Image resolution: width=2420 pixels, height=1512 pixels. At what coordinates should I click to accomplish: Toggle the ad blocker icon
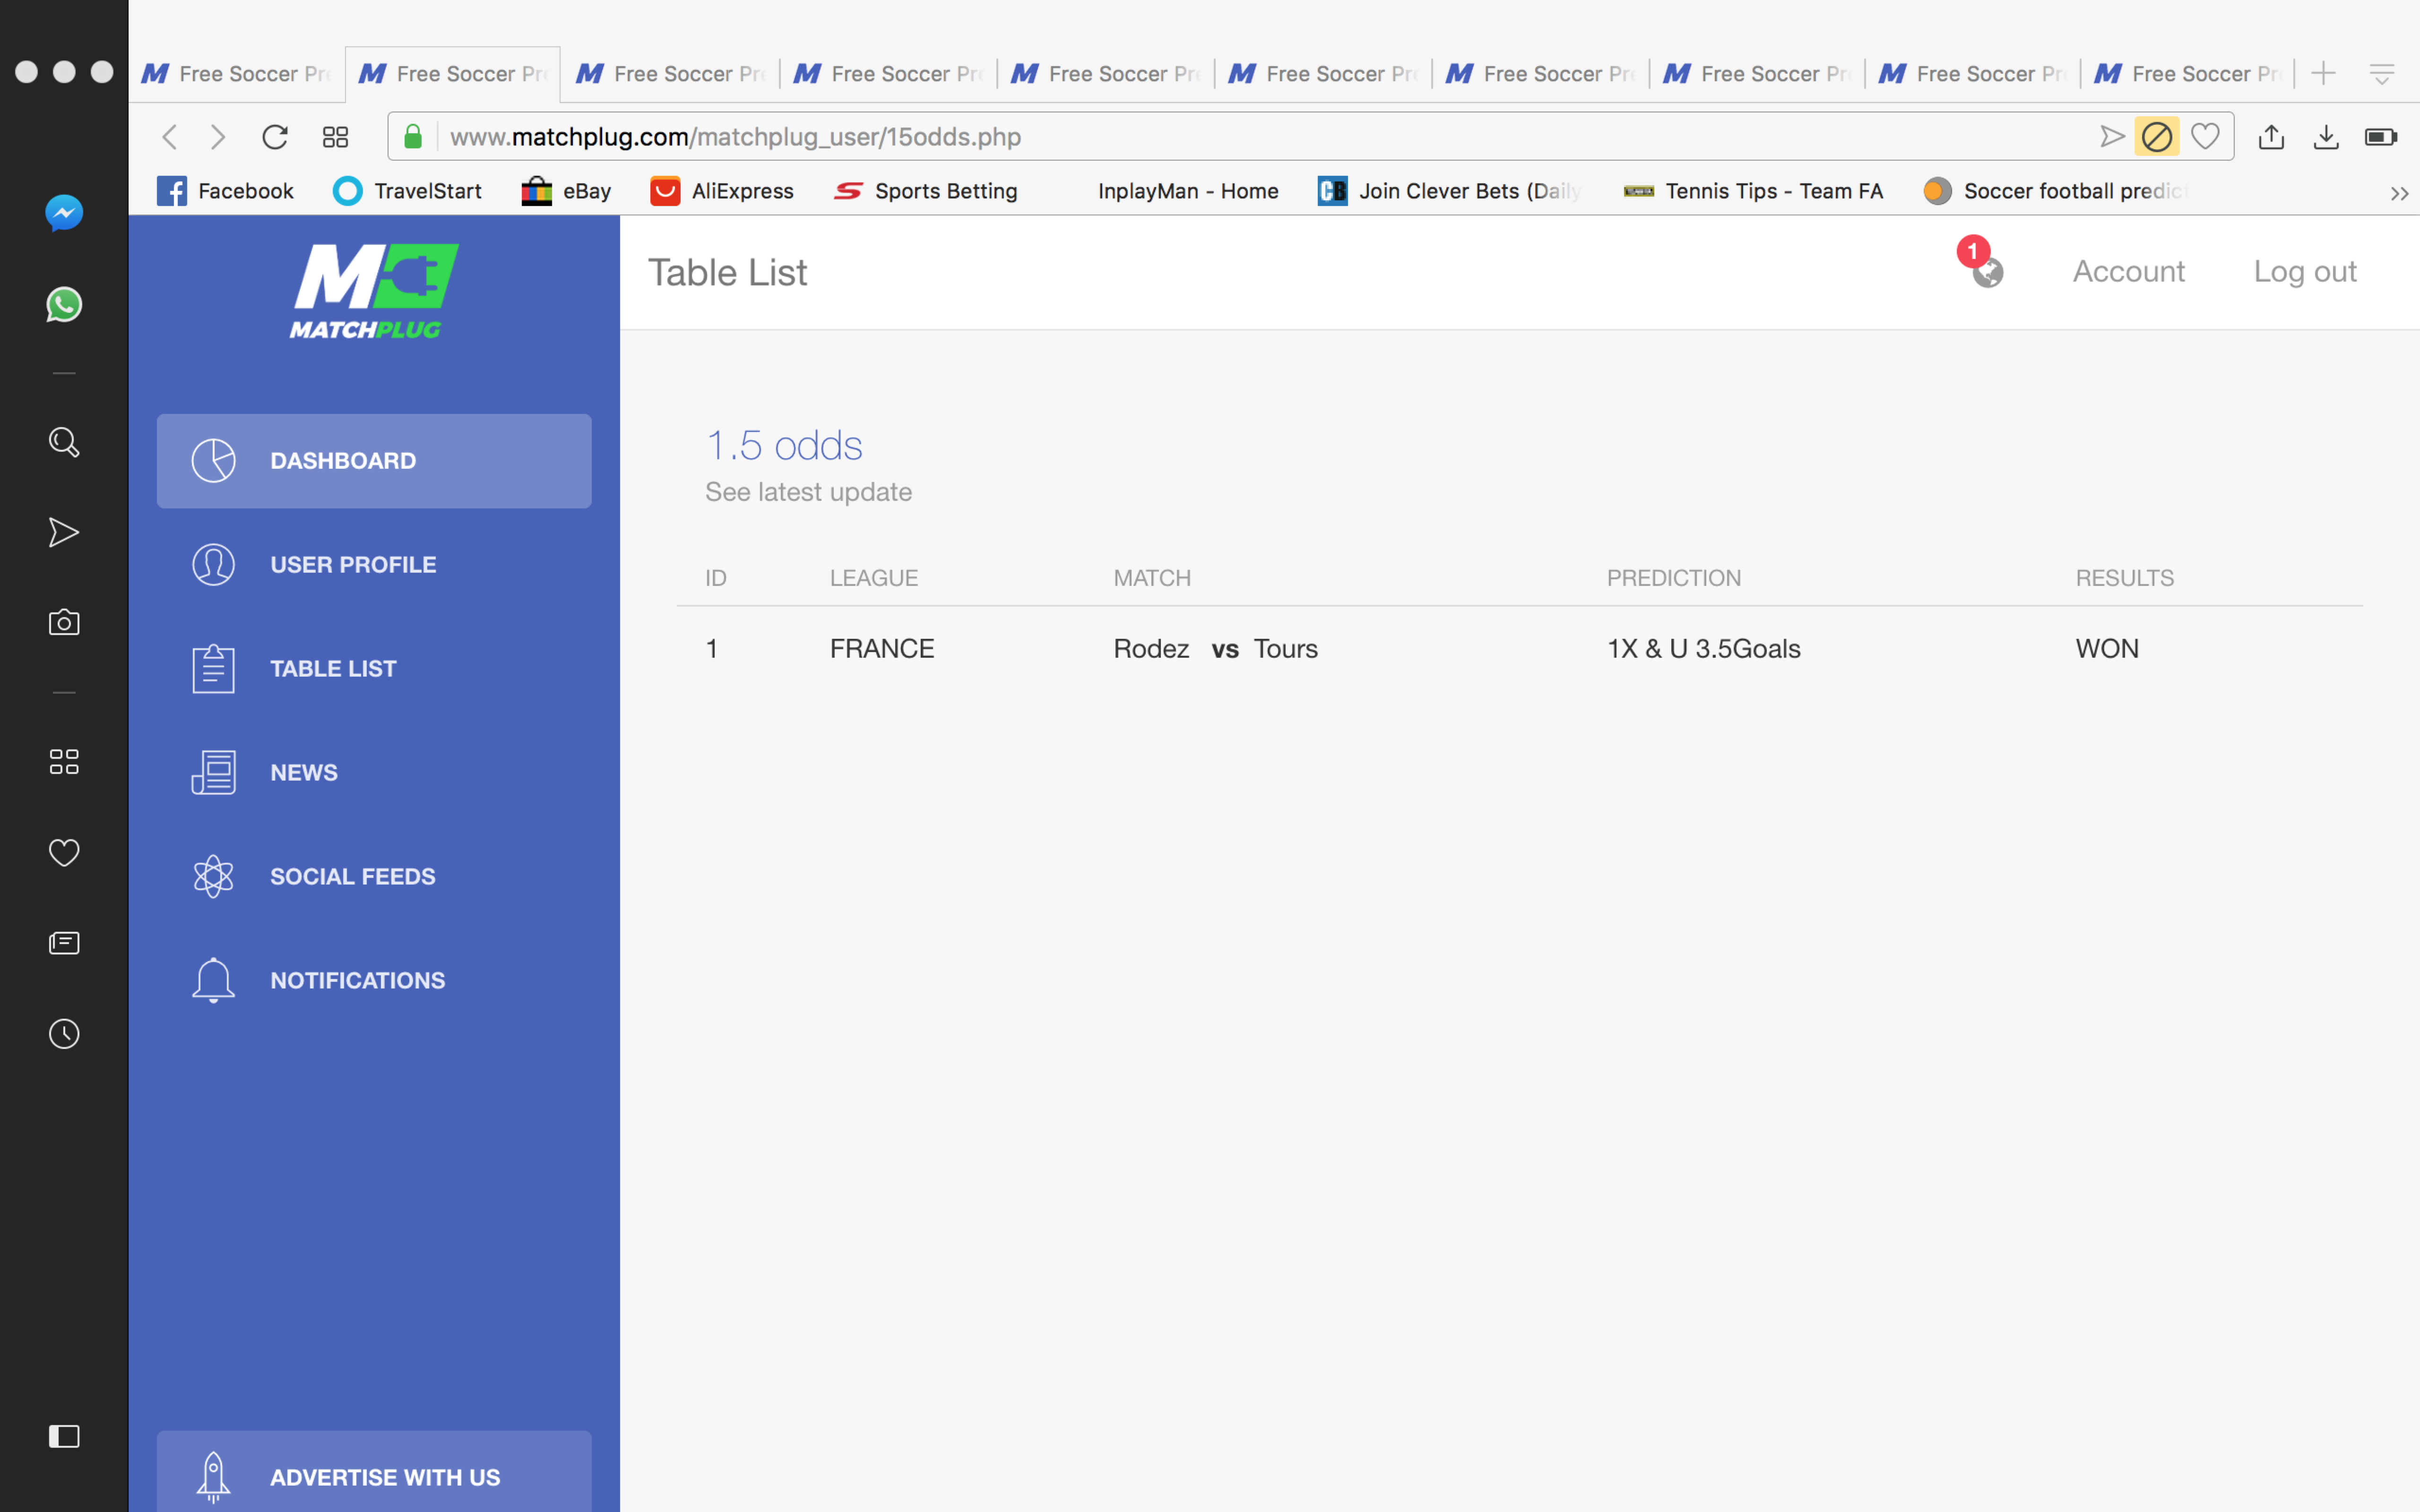click(2157, 137)
